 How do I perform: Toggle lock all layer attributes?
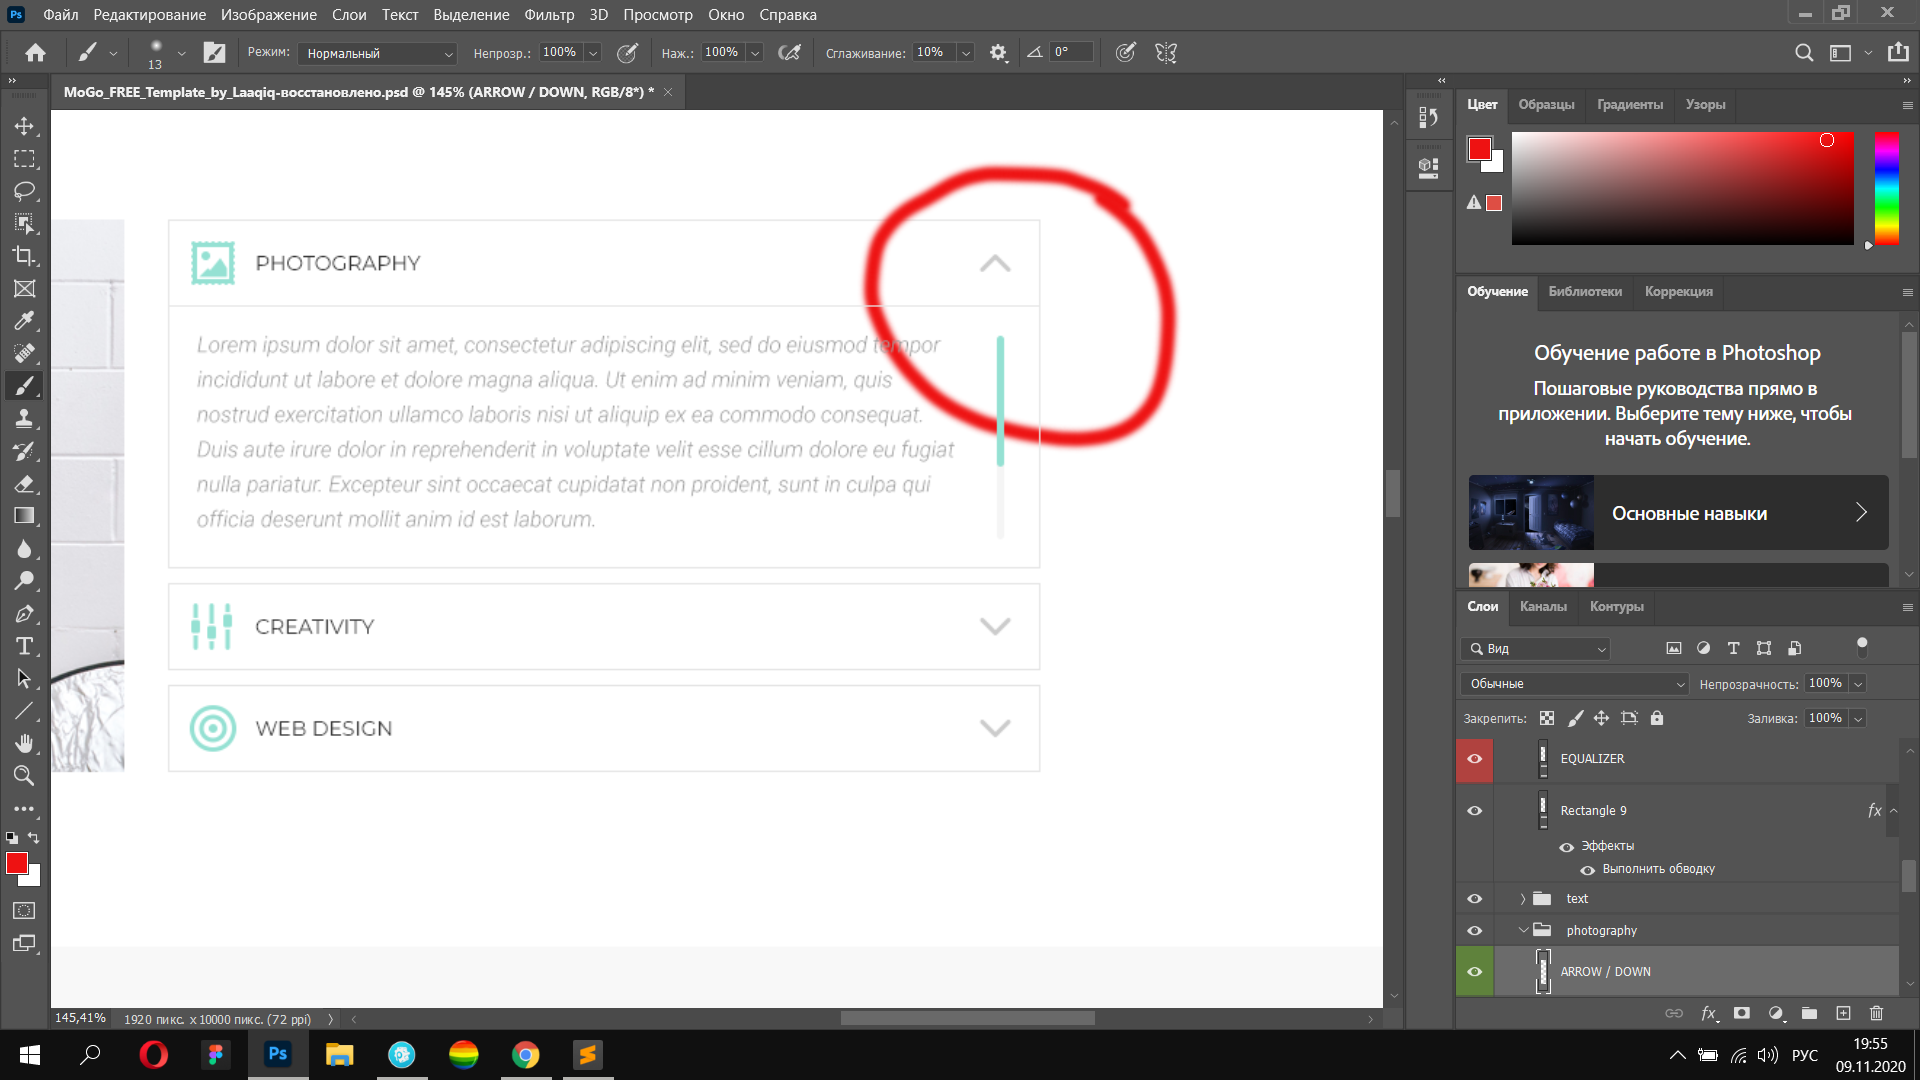1657,718
